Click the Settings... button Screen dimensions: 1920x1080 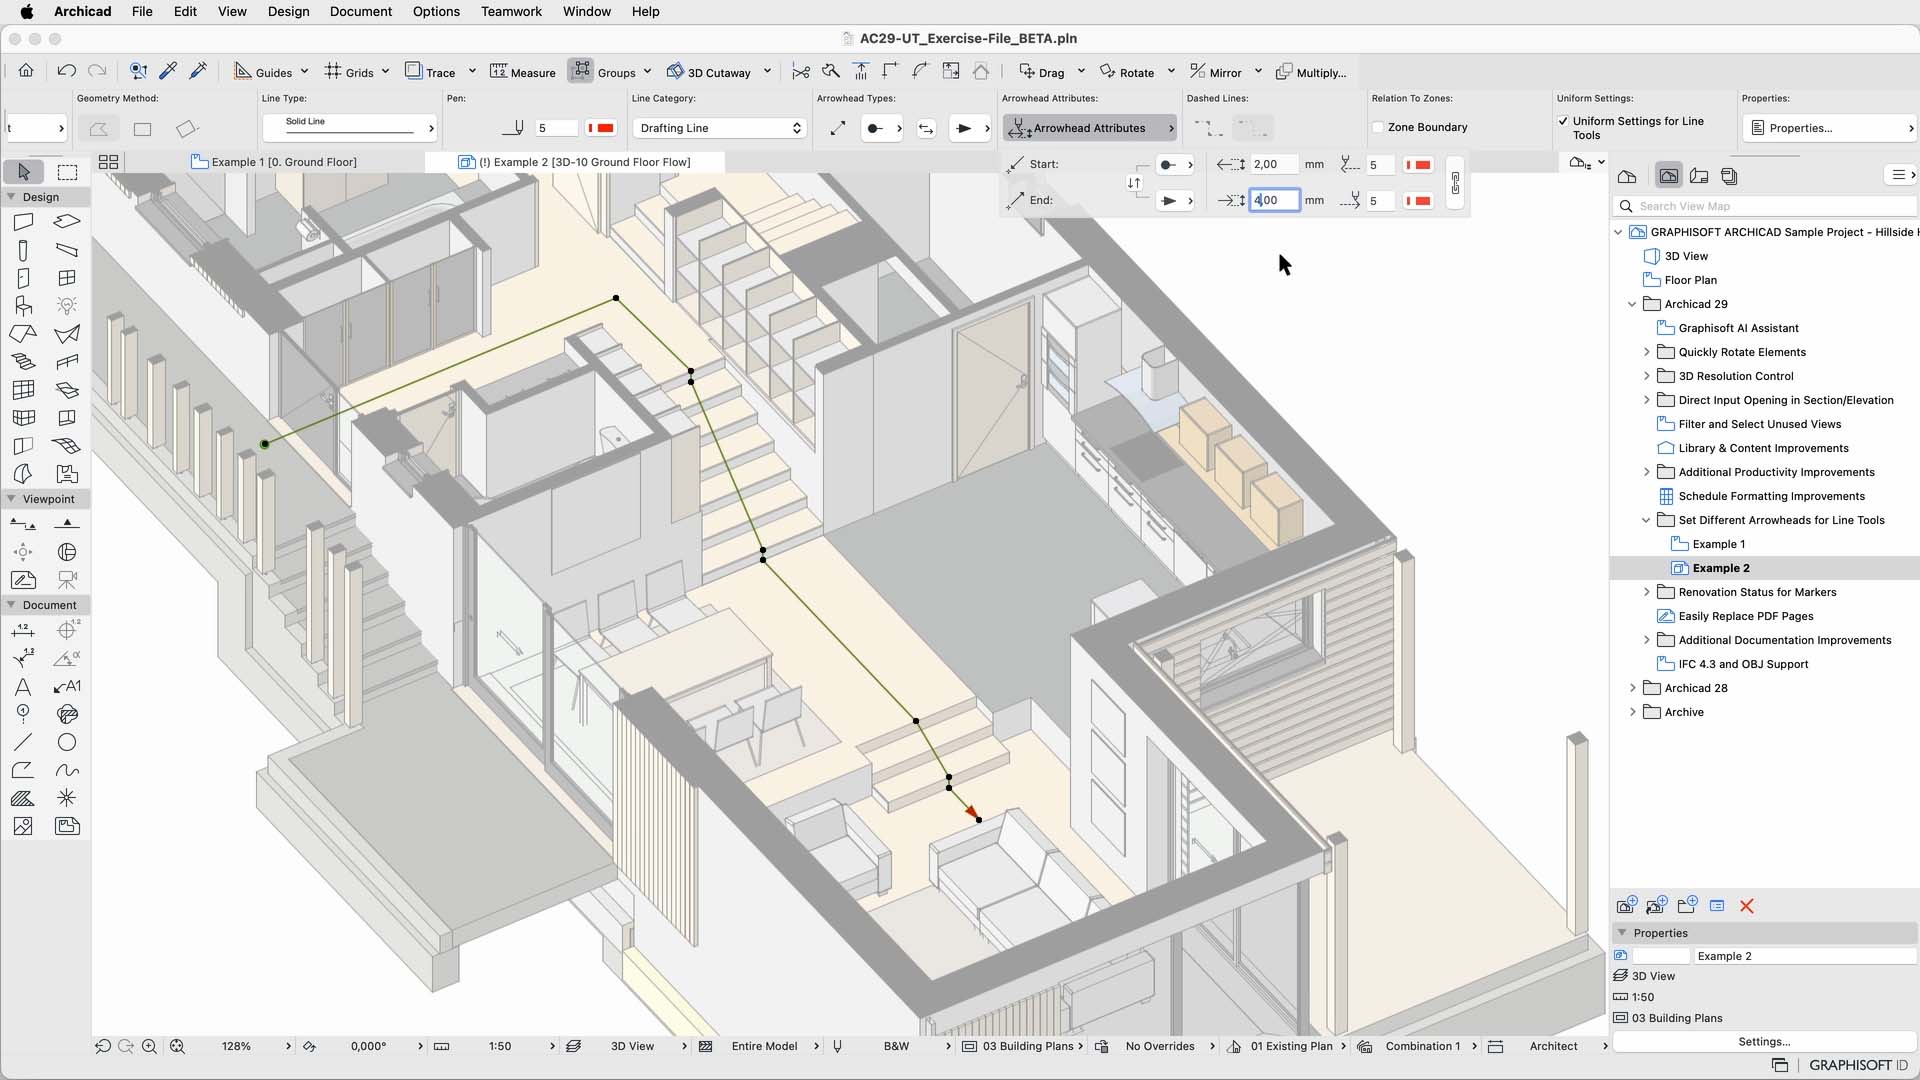[x=1764, y=1041]
